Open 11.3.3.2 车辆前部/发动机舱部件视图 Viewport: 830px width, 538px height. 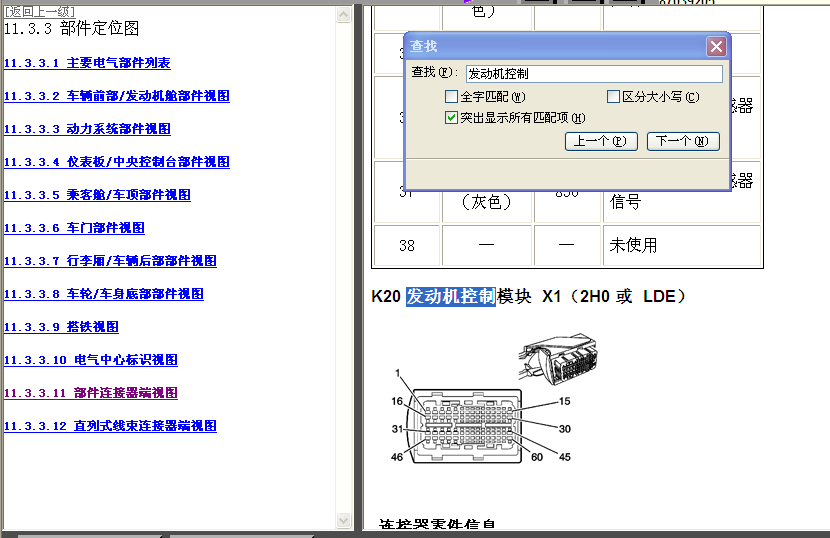116,96
